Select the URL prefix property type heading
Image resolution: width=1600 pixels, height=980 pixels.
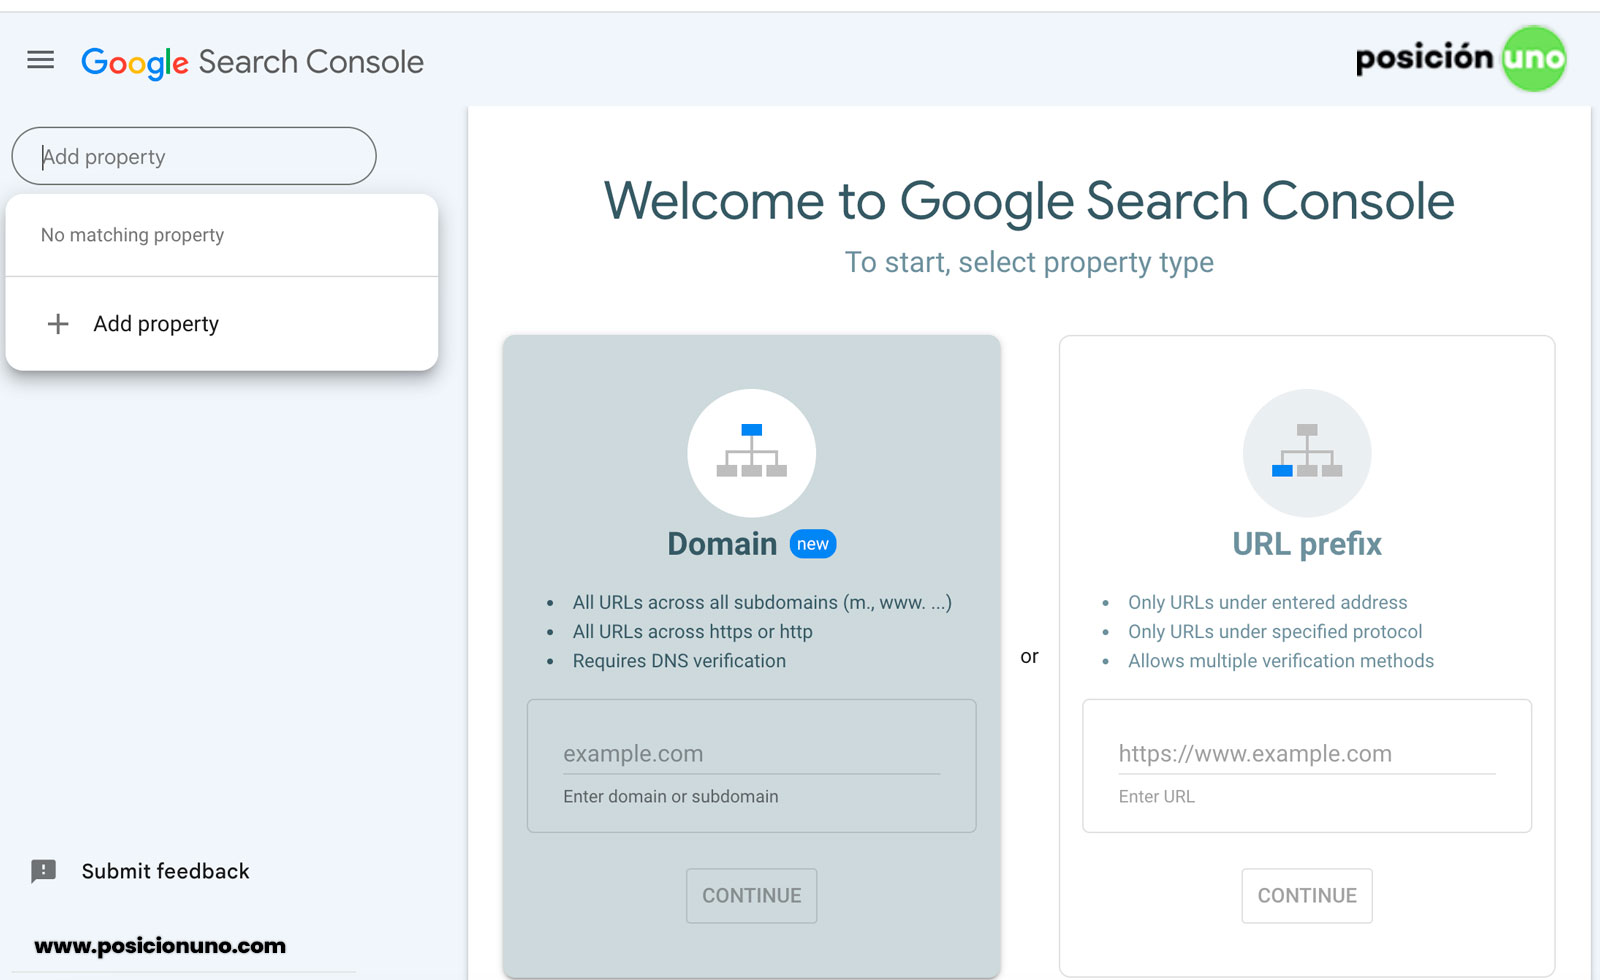coord(1306,544)
